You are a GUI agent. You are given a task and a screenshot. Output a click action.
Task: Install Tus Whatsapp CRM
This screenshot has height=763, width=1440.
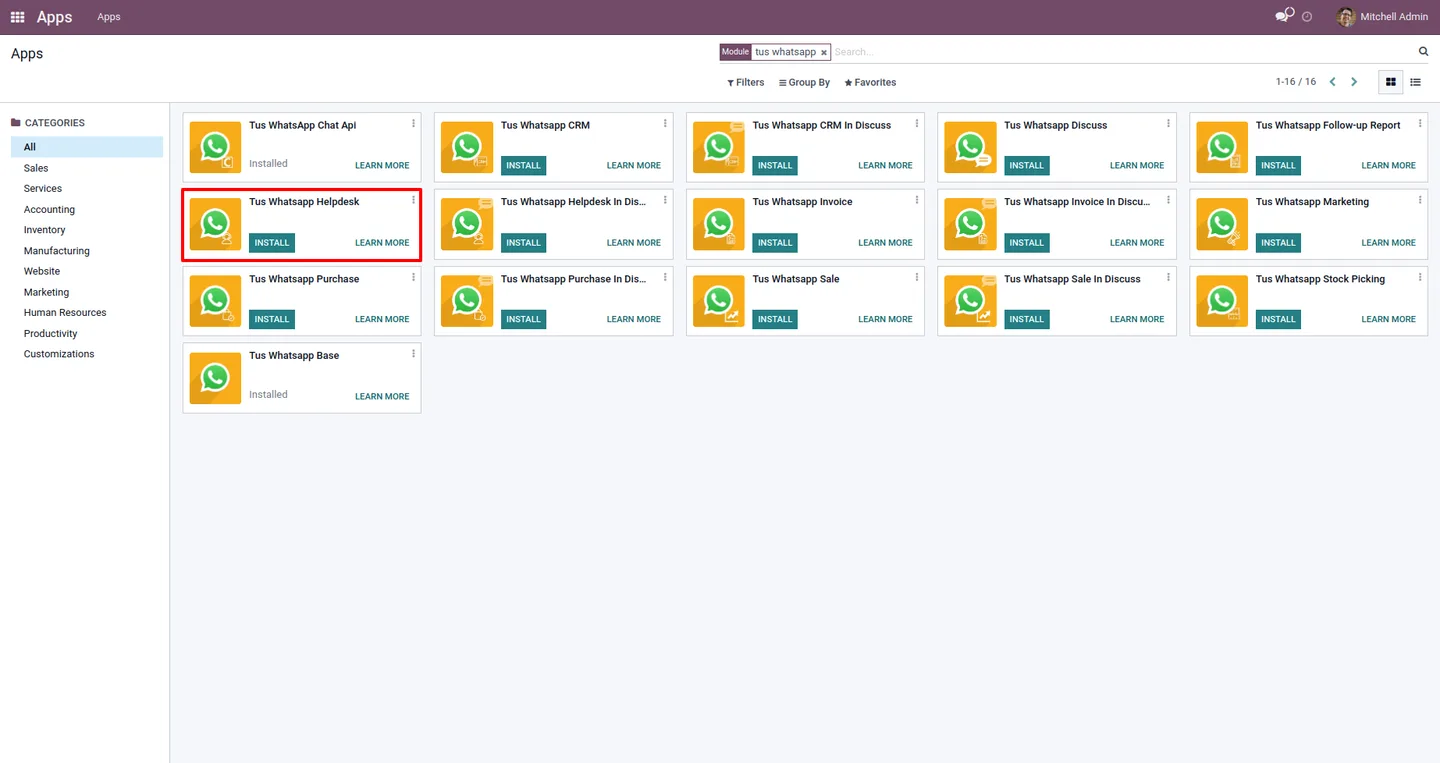[523, 165]
